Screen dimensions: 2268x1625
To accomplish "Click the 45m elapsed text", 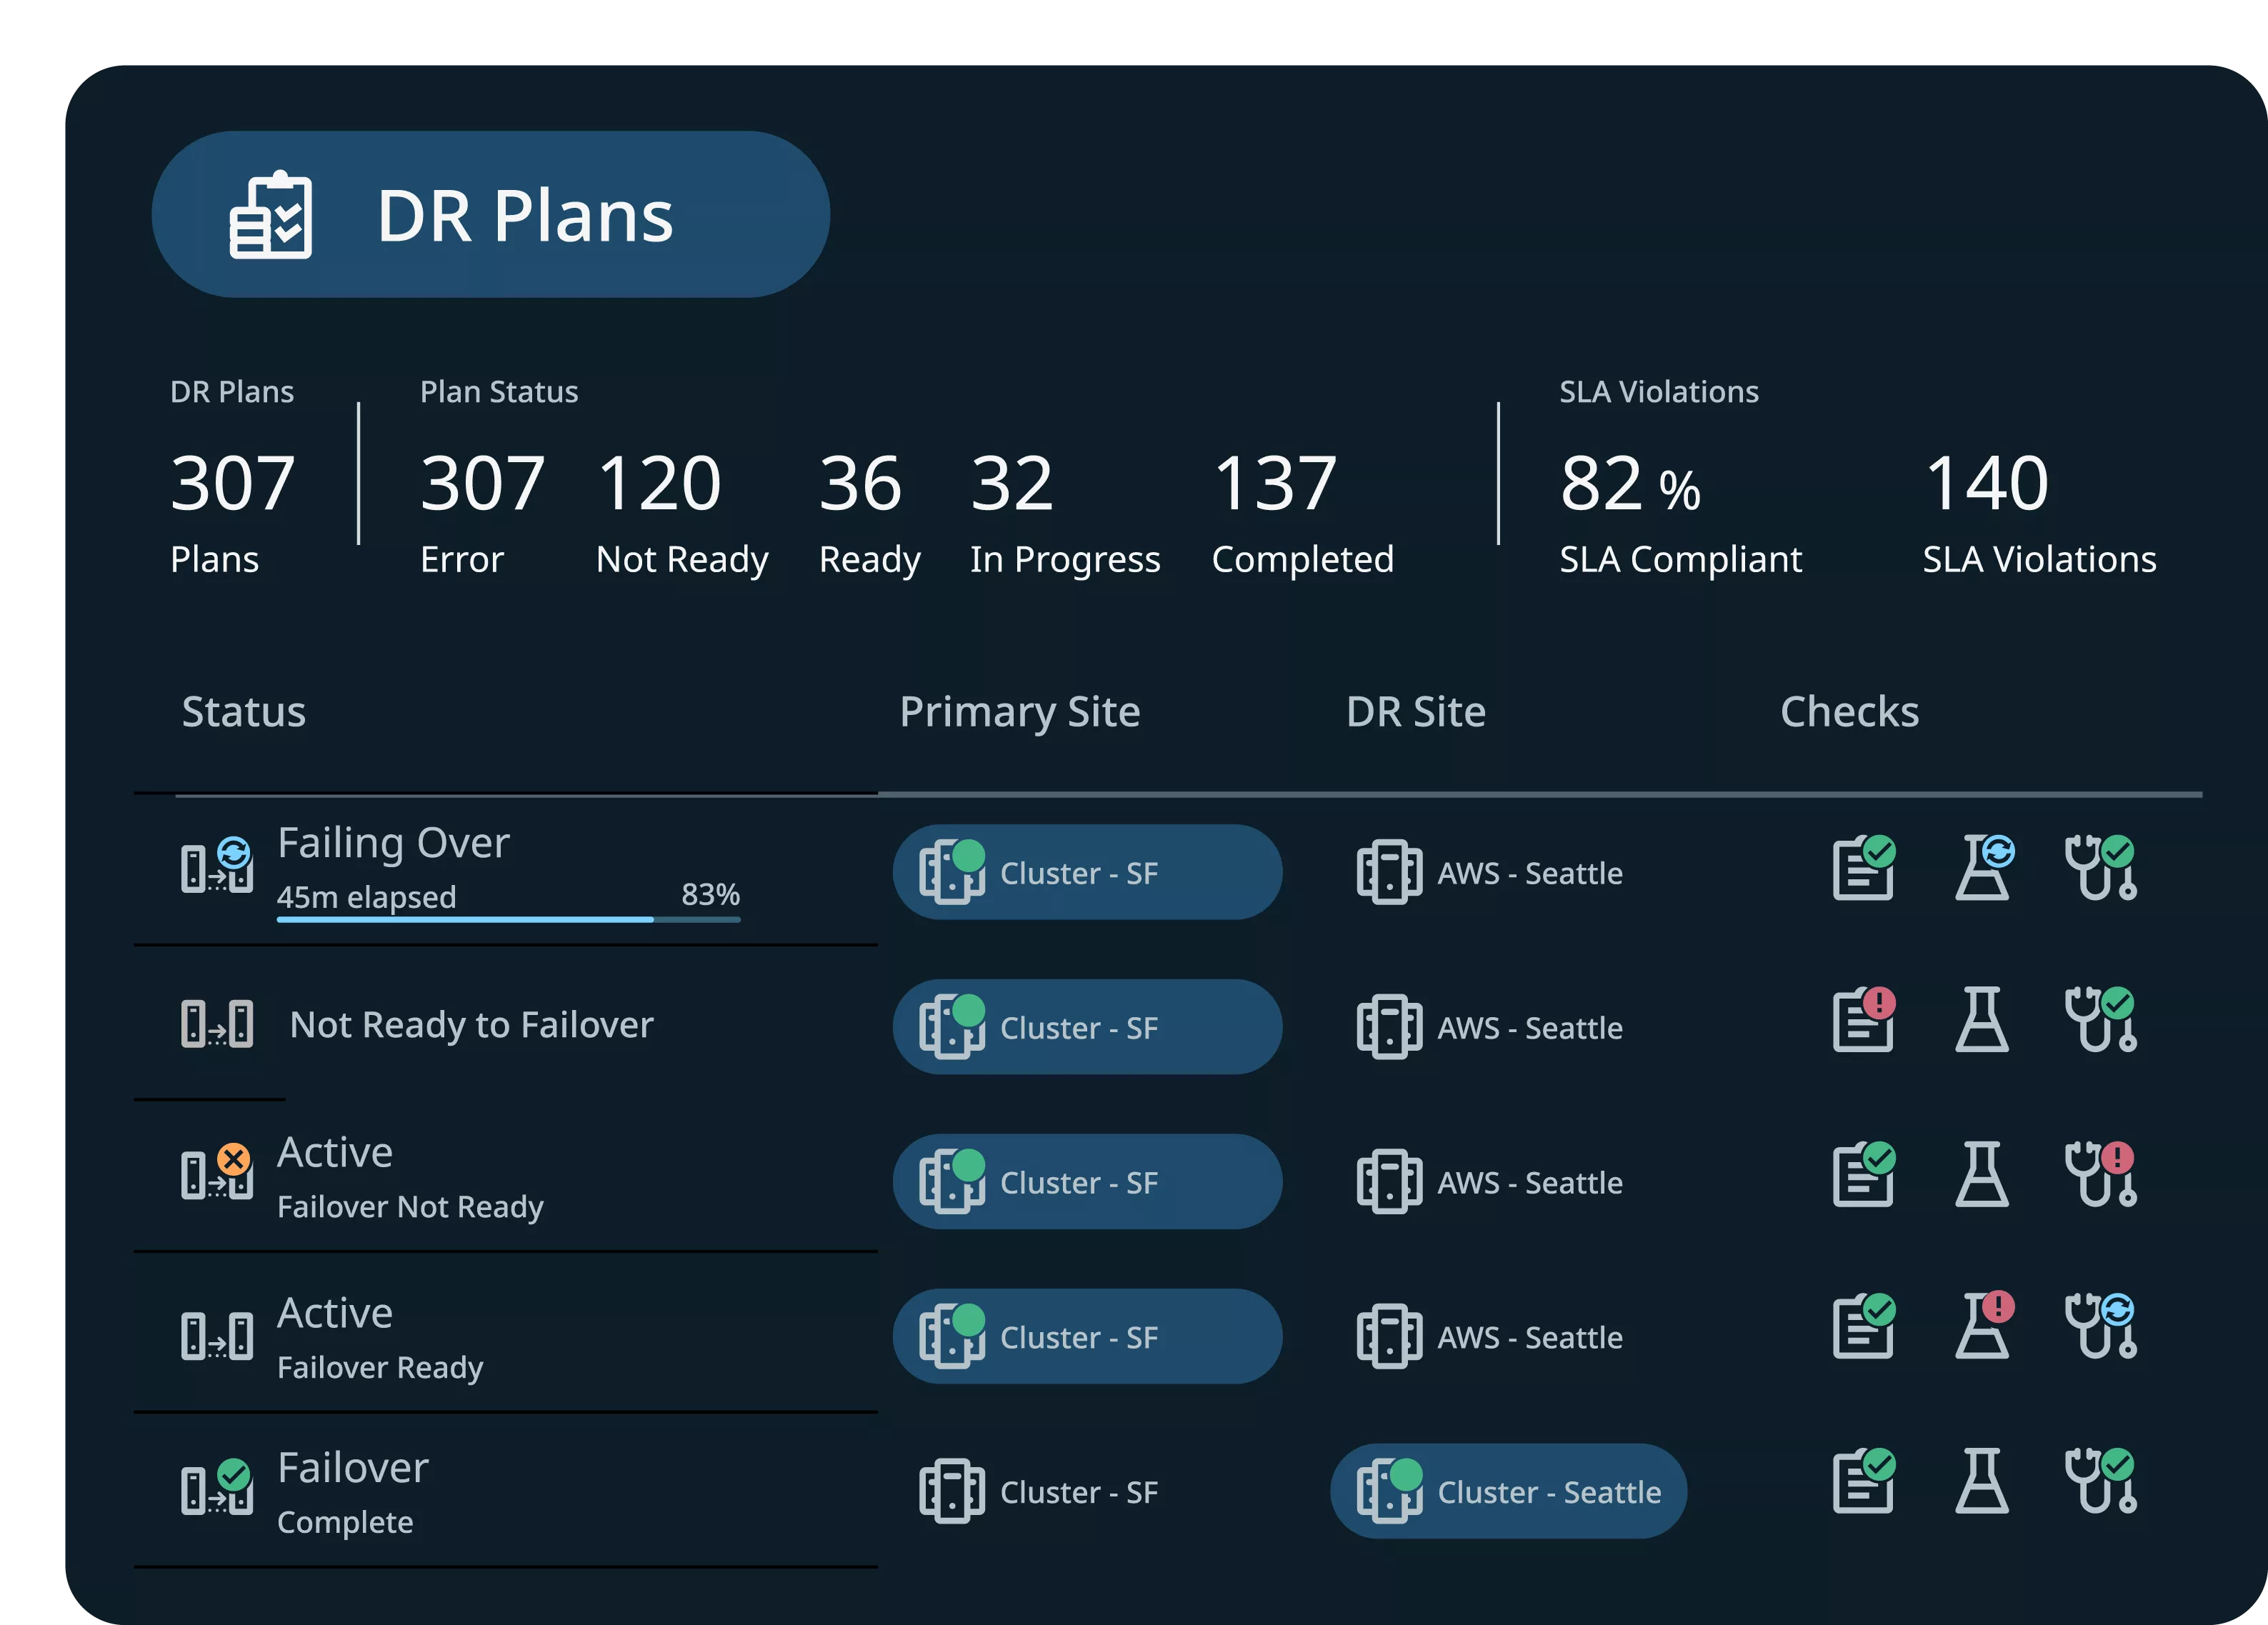I will coord(366,897).
